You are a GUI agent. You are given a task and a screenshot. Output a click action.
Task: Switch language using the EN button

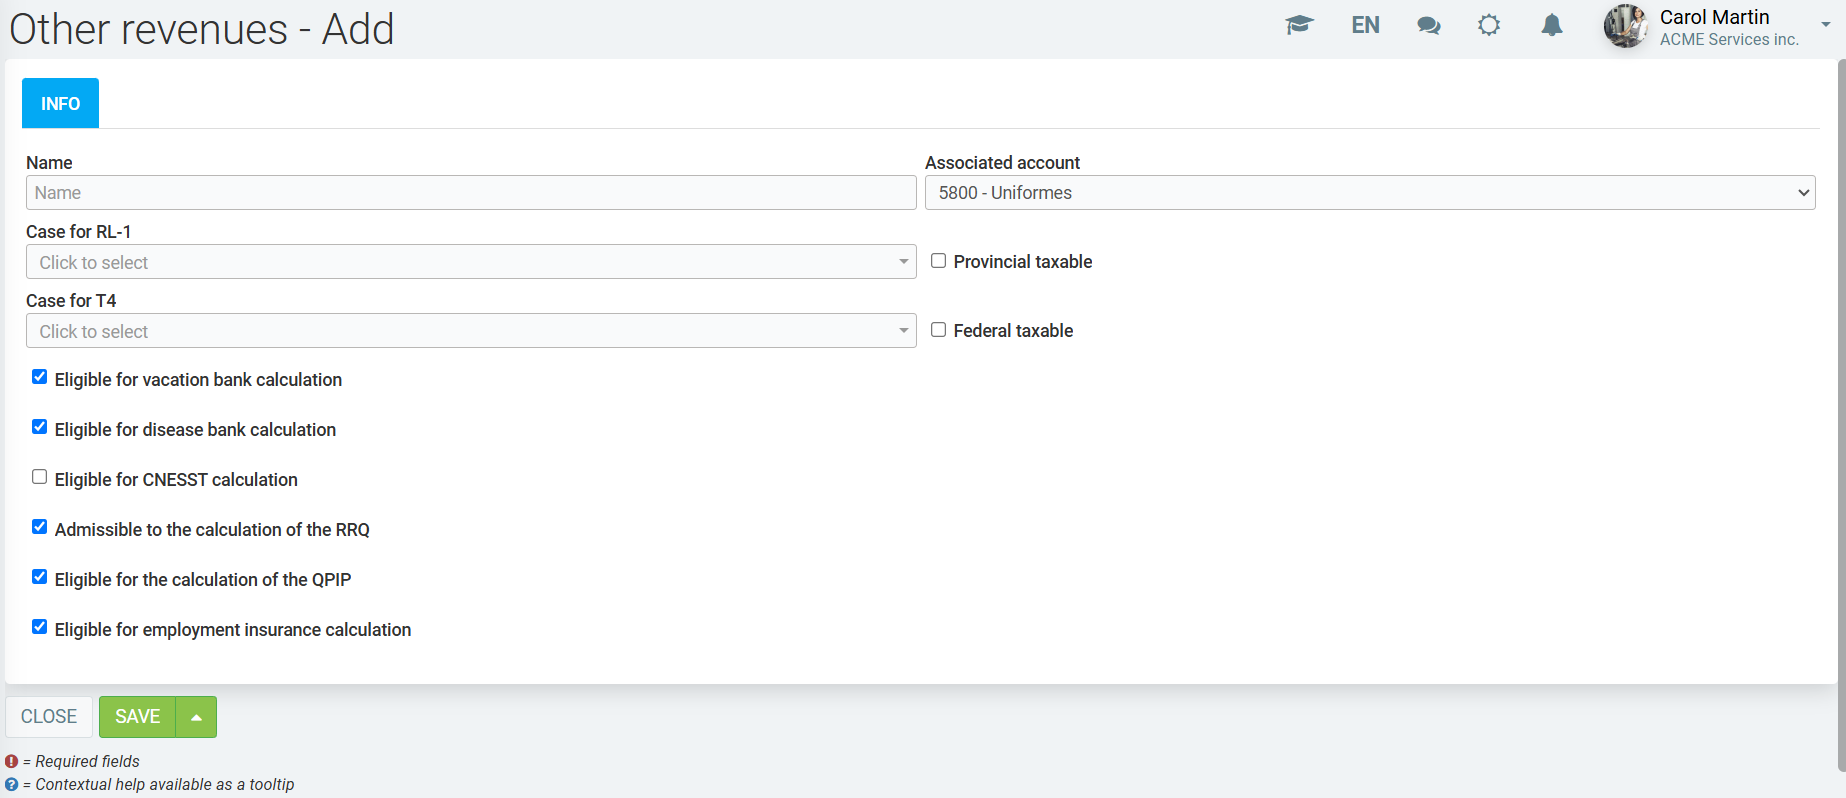(x=1365, y=25)
